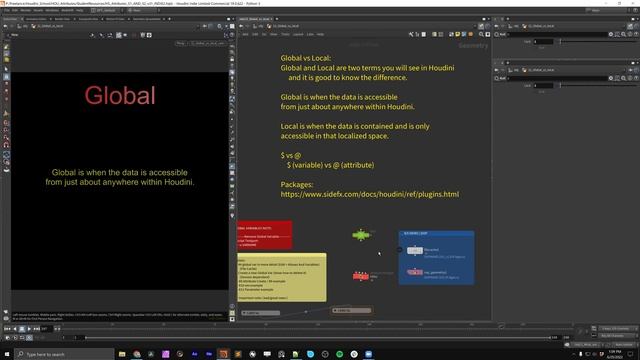Select the white Discarded node in blue box

pos(415,251)
